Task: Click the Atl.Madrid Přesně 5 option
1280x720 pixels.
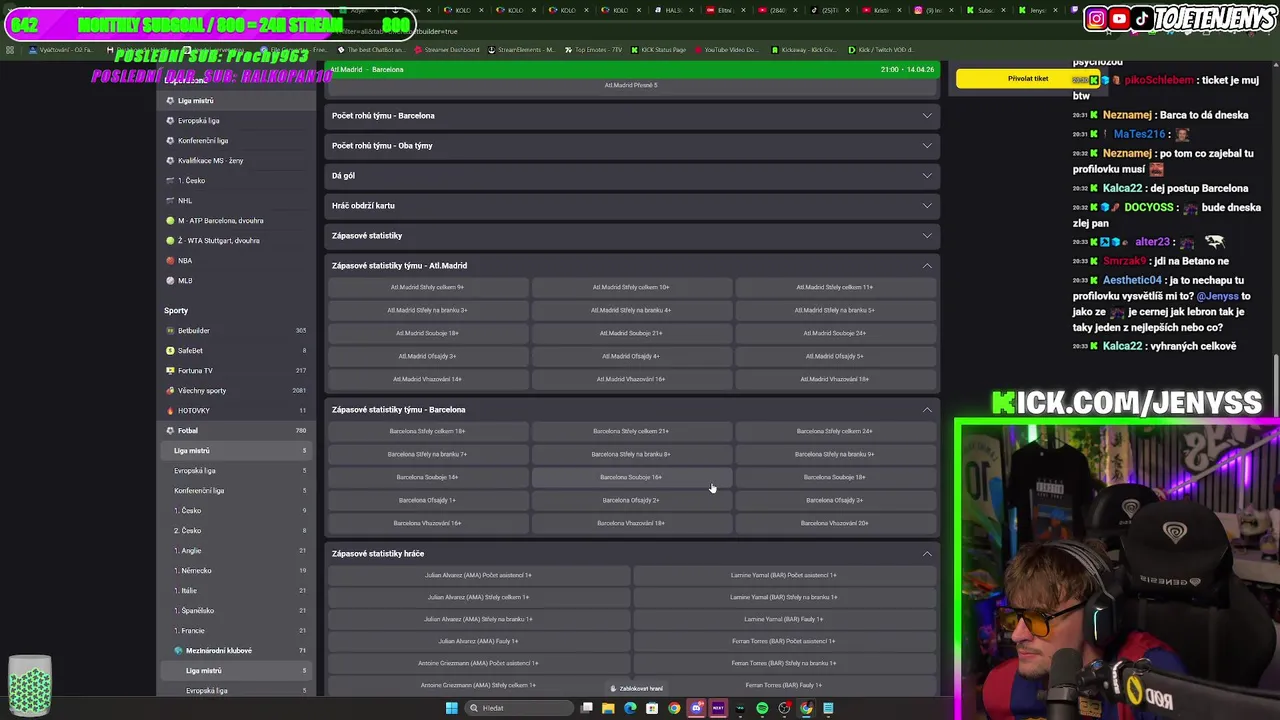Action: 631,86
